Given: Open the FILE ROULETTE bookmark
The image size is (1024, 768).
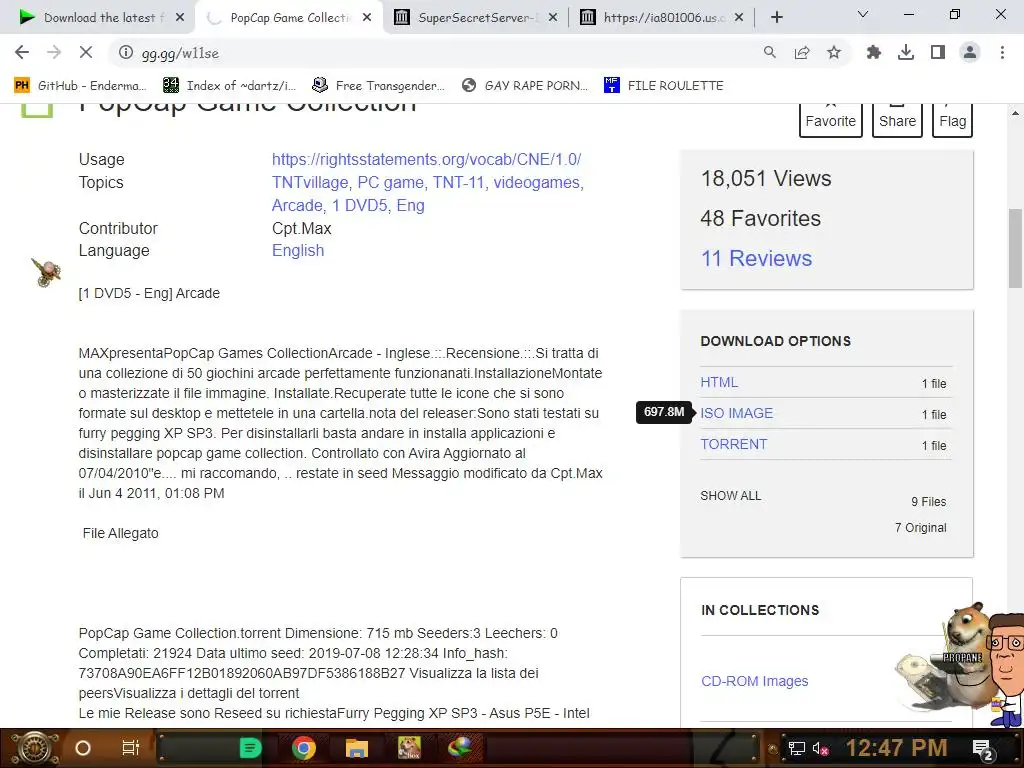Looking at the screenshot, I should point(664,86).
